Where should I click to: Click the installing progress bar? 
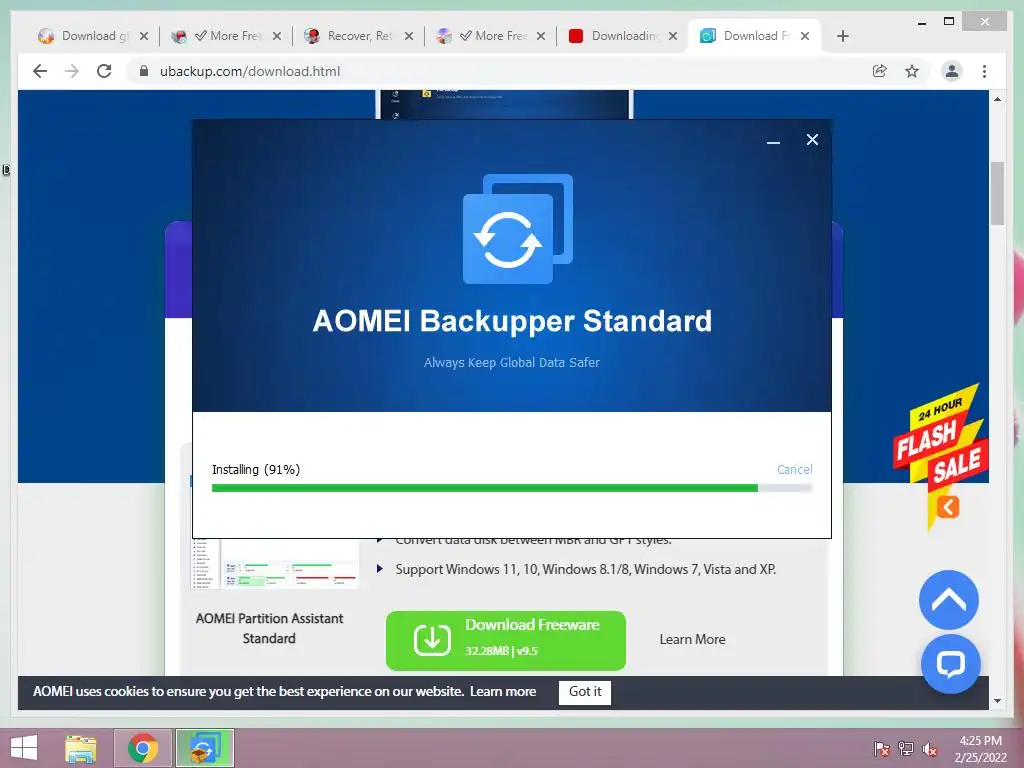pyautogui.click(x=511, y=488)
